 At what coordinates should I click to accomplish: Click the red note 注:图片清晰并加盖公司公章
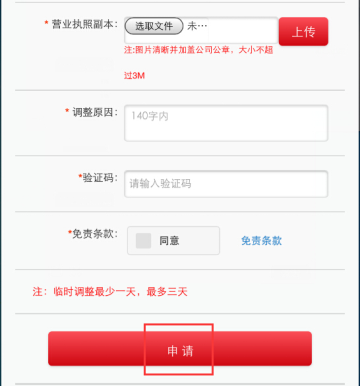[x=177, y=50]
